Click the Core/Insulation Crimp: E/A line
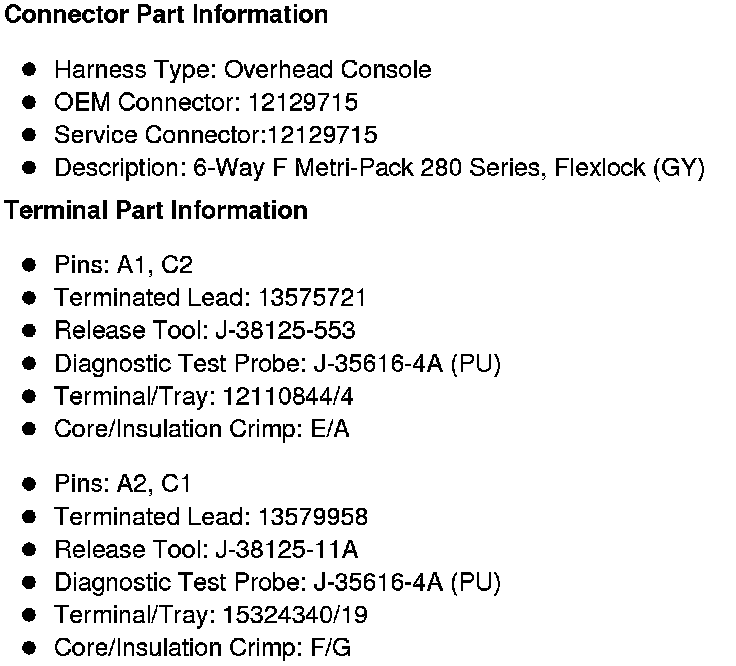This screenshot has width=736, height=666. 201,429
